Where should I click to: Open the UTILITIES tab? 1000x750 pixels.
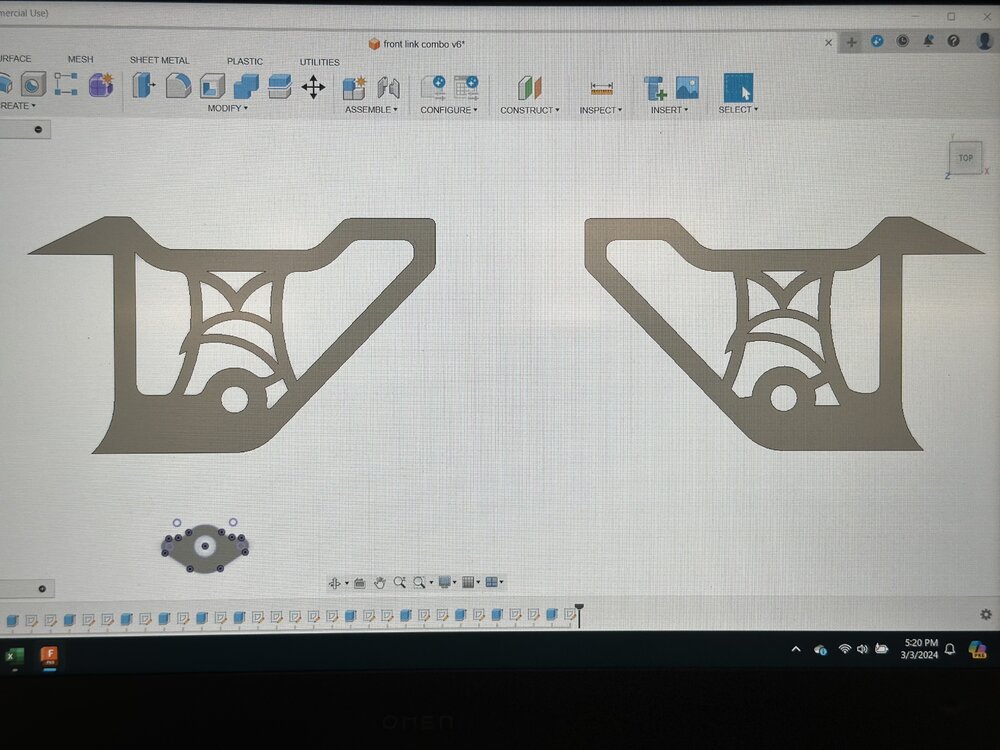320,62
